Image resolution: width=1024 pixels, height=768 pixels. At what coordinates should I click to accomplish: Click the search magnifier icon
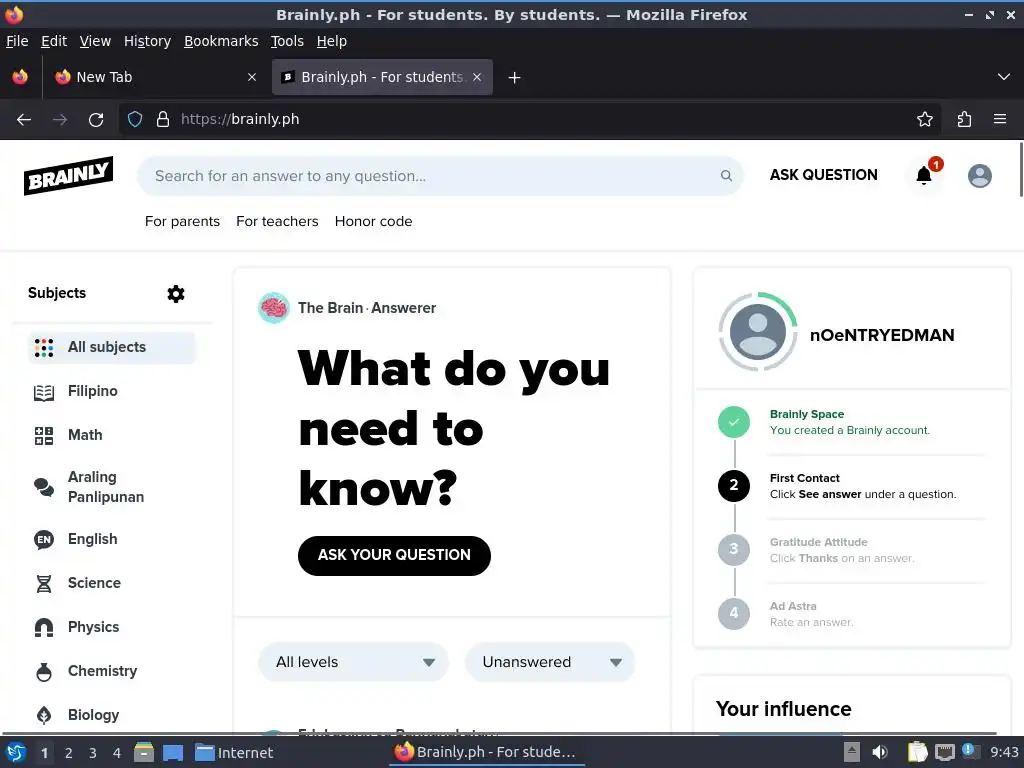[x=726, y=176]
